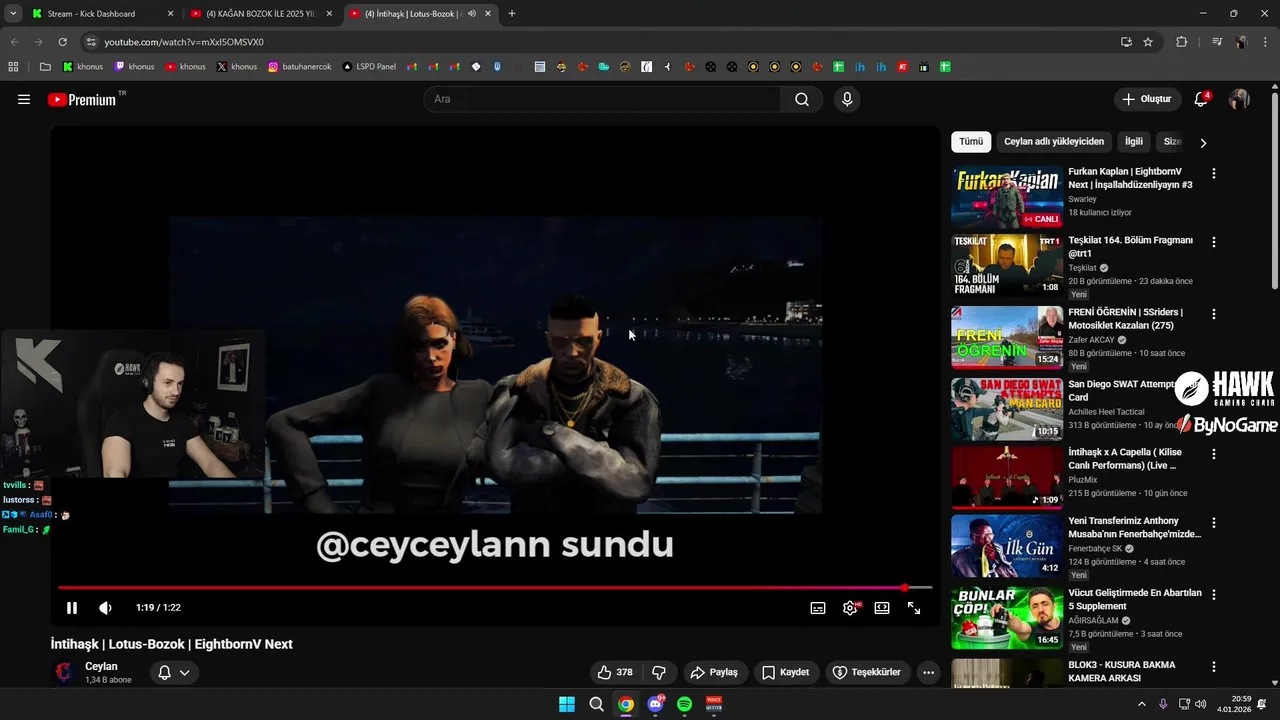Open Windows taskbar search
This screenshot has height=720, width=1280.
tap(596, 704)
